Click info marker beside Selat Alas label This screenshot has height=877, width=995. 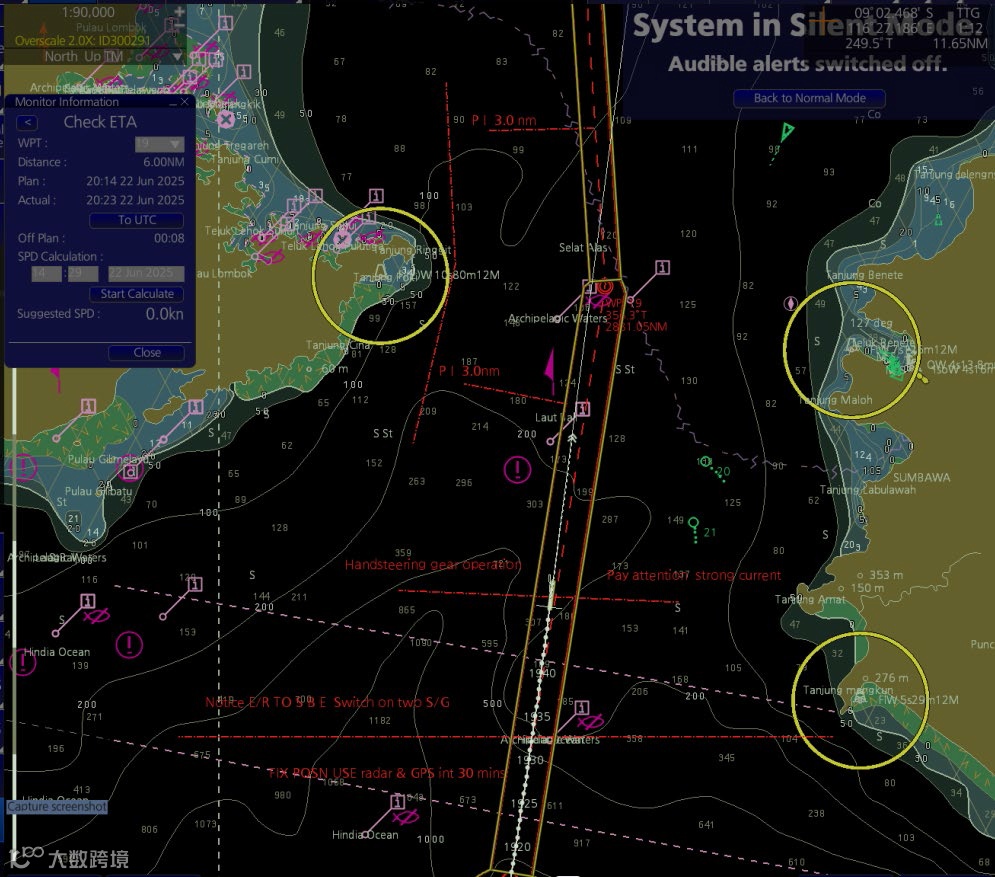tap(662, 268)
